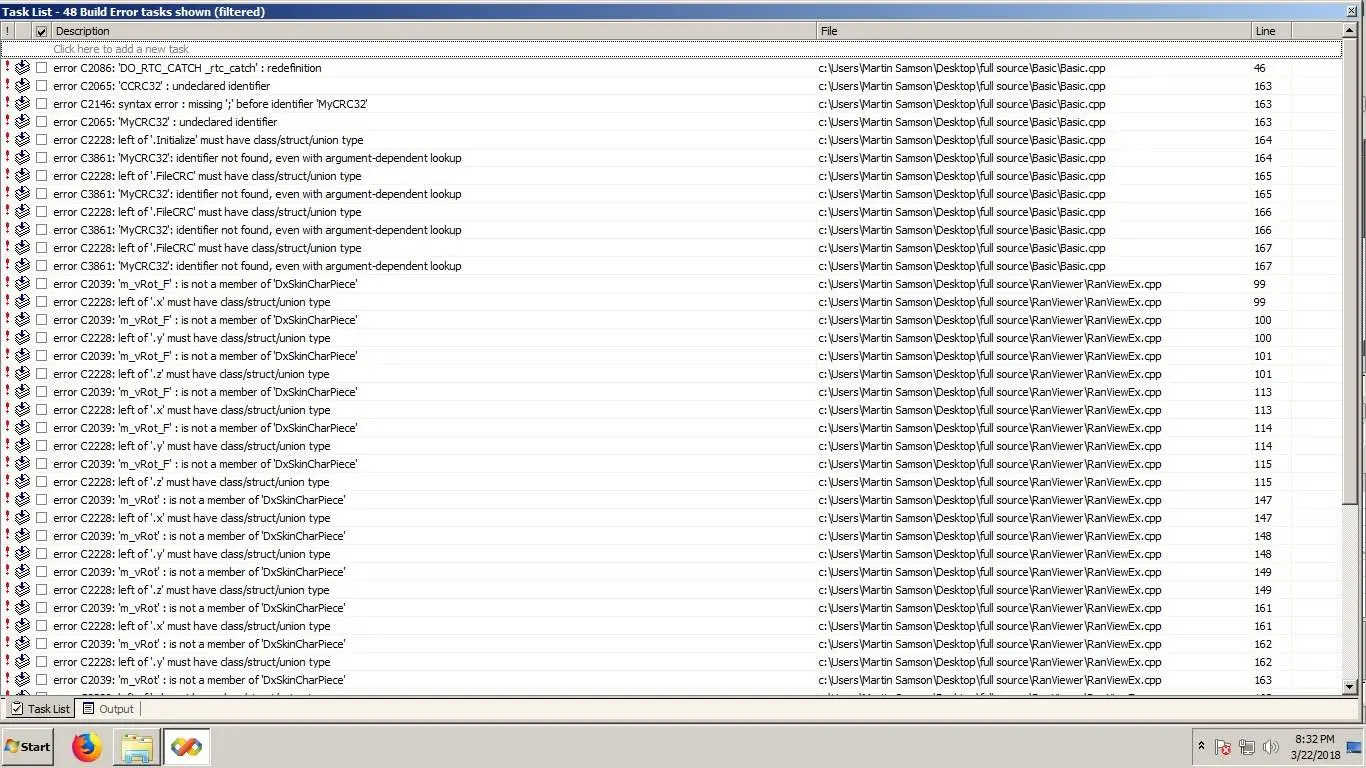Open Firefox from the taskbar
Image resolution: width=1366 pixels, height=768 pixels.
87,747
